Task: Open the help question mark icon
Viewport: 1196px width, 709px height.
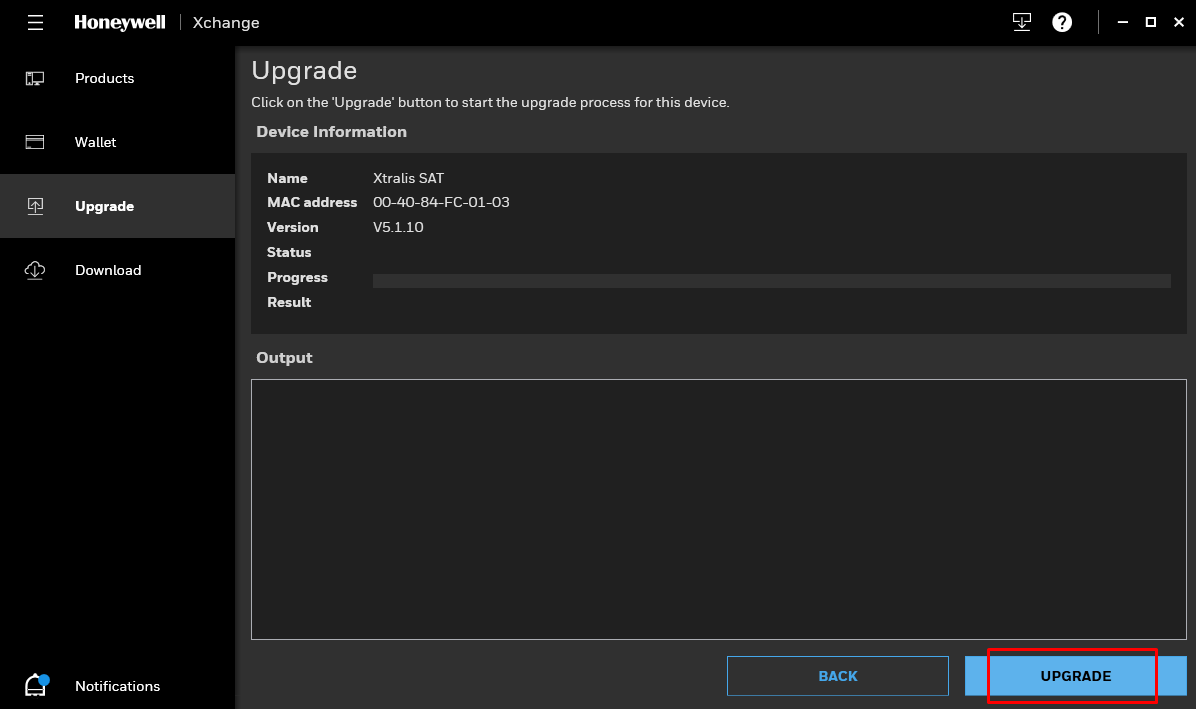Action: coord(1062,22)
